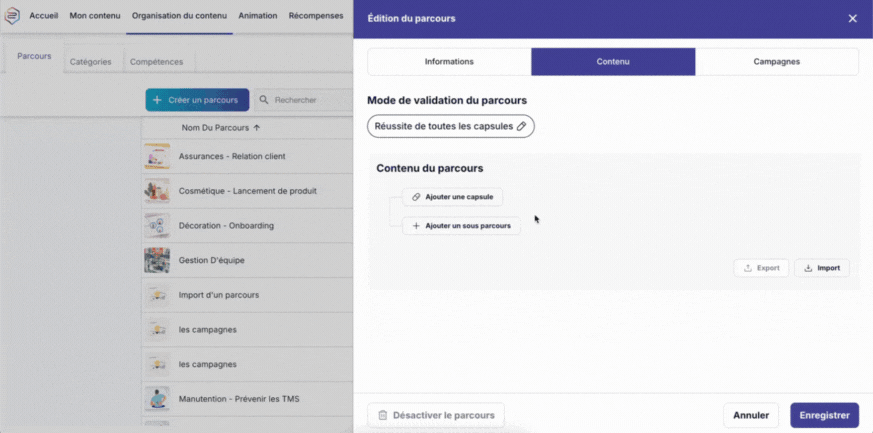Open the Animation menu
Image resolution: width=873 pixels, height=433 pixels.
click(x=258, y=16)
